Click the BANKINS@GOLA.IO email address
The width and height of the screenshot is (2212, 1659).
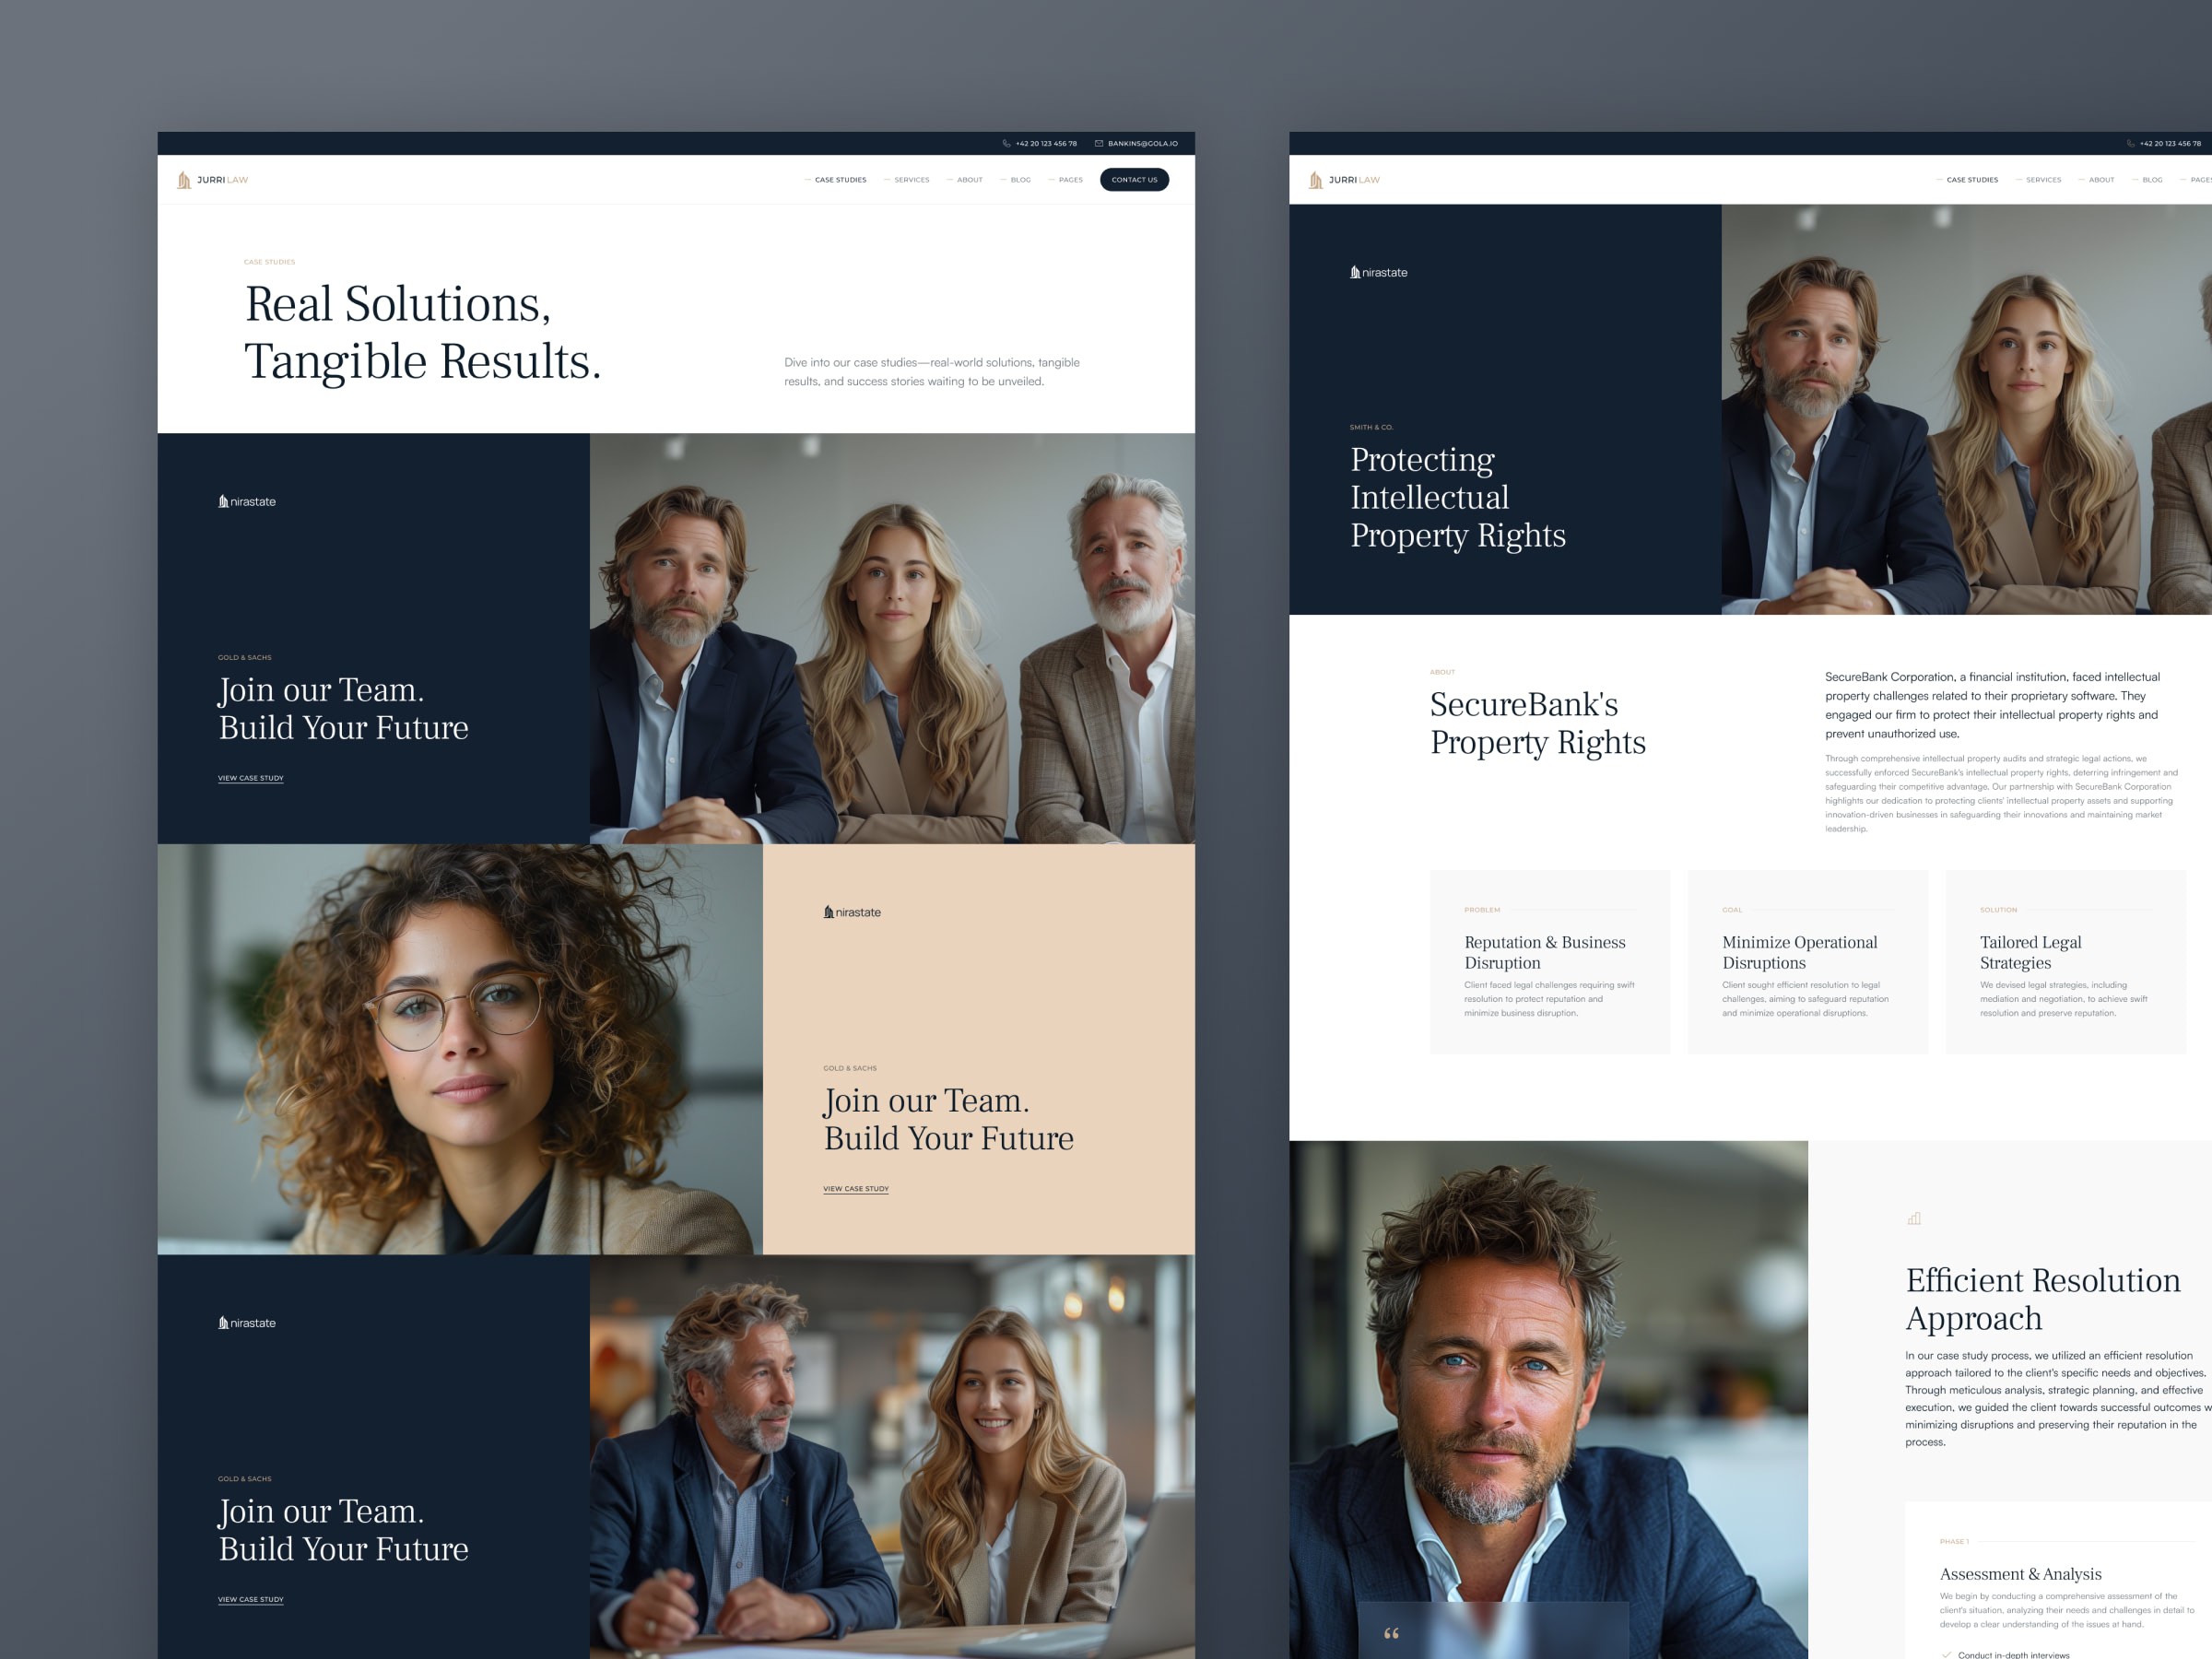point(1142,143)
